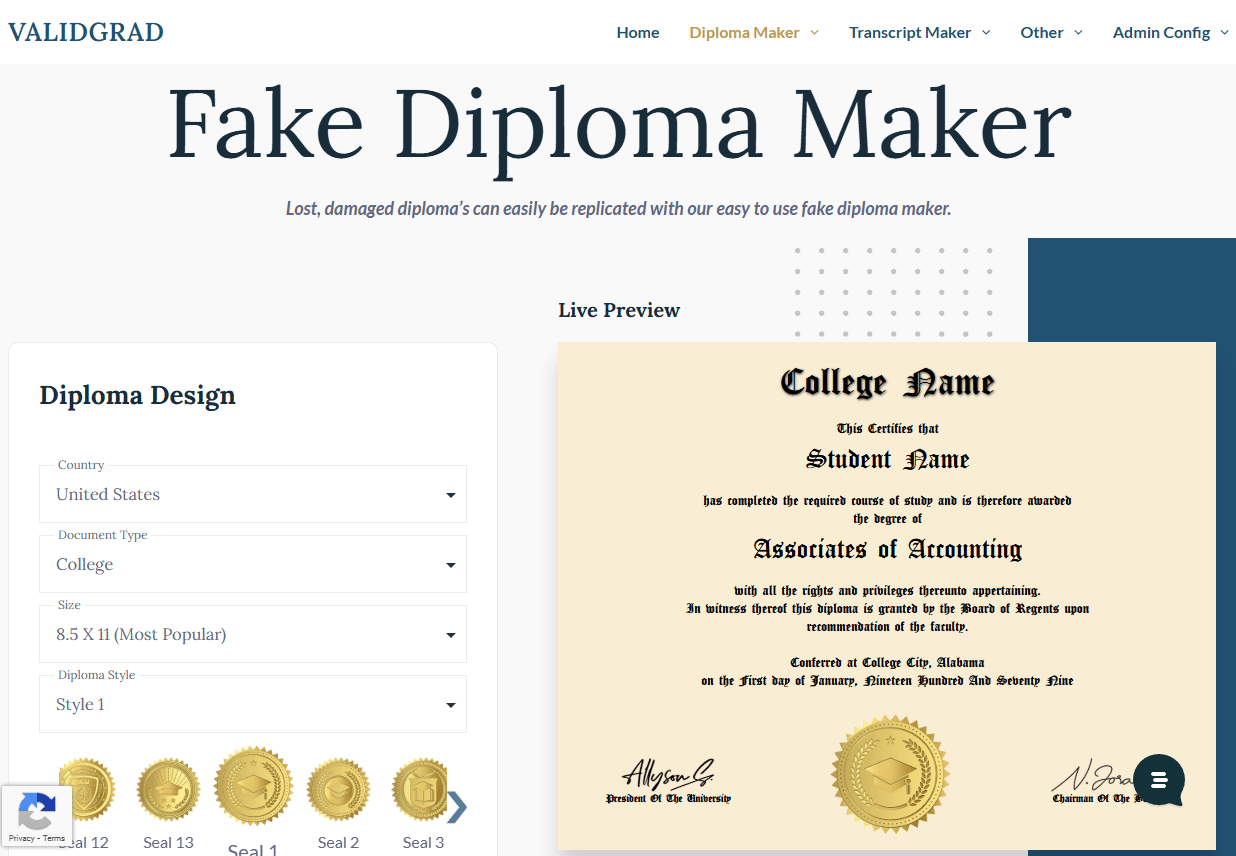
Task: Pick the Seal 2 design
Action: [338, 790]
